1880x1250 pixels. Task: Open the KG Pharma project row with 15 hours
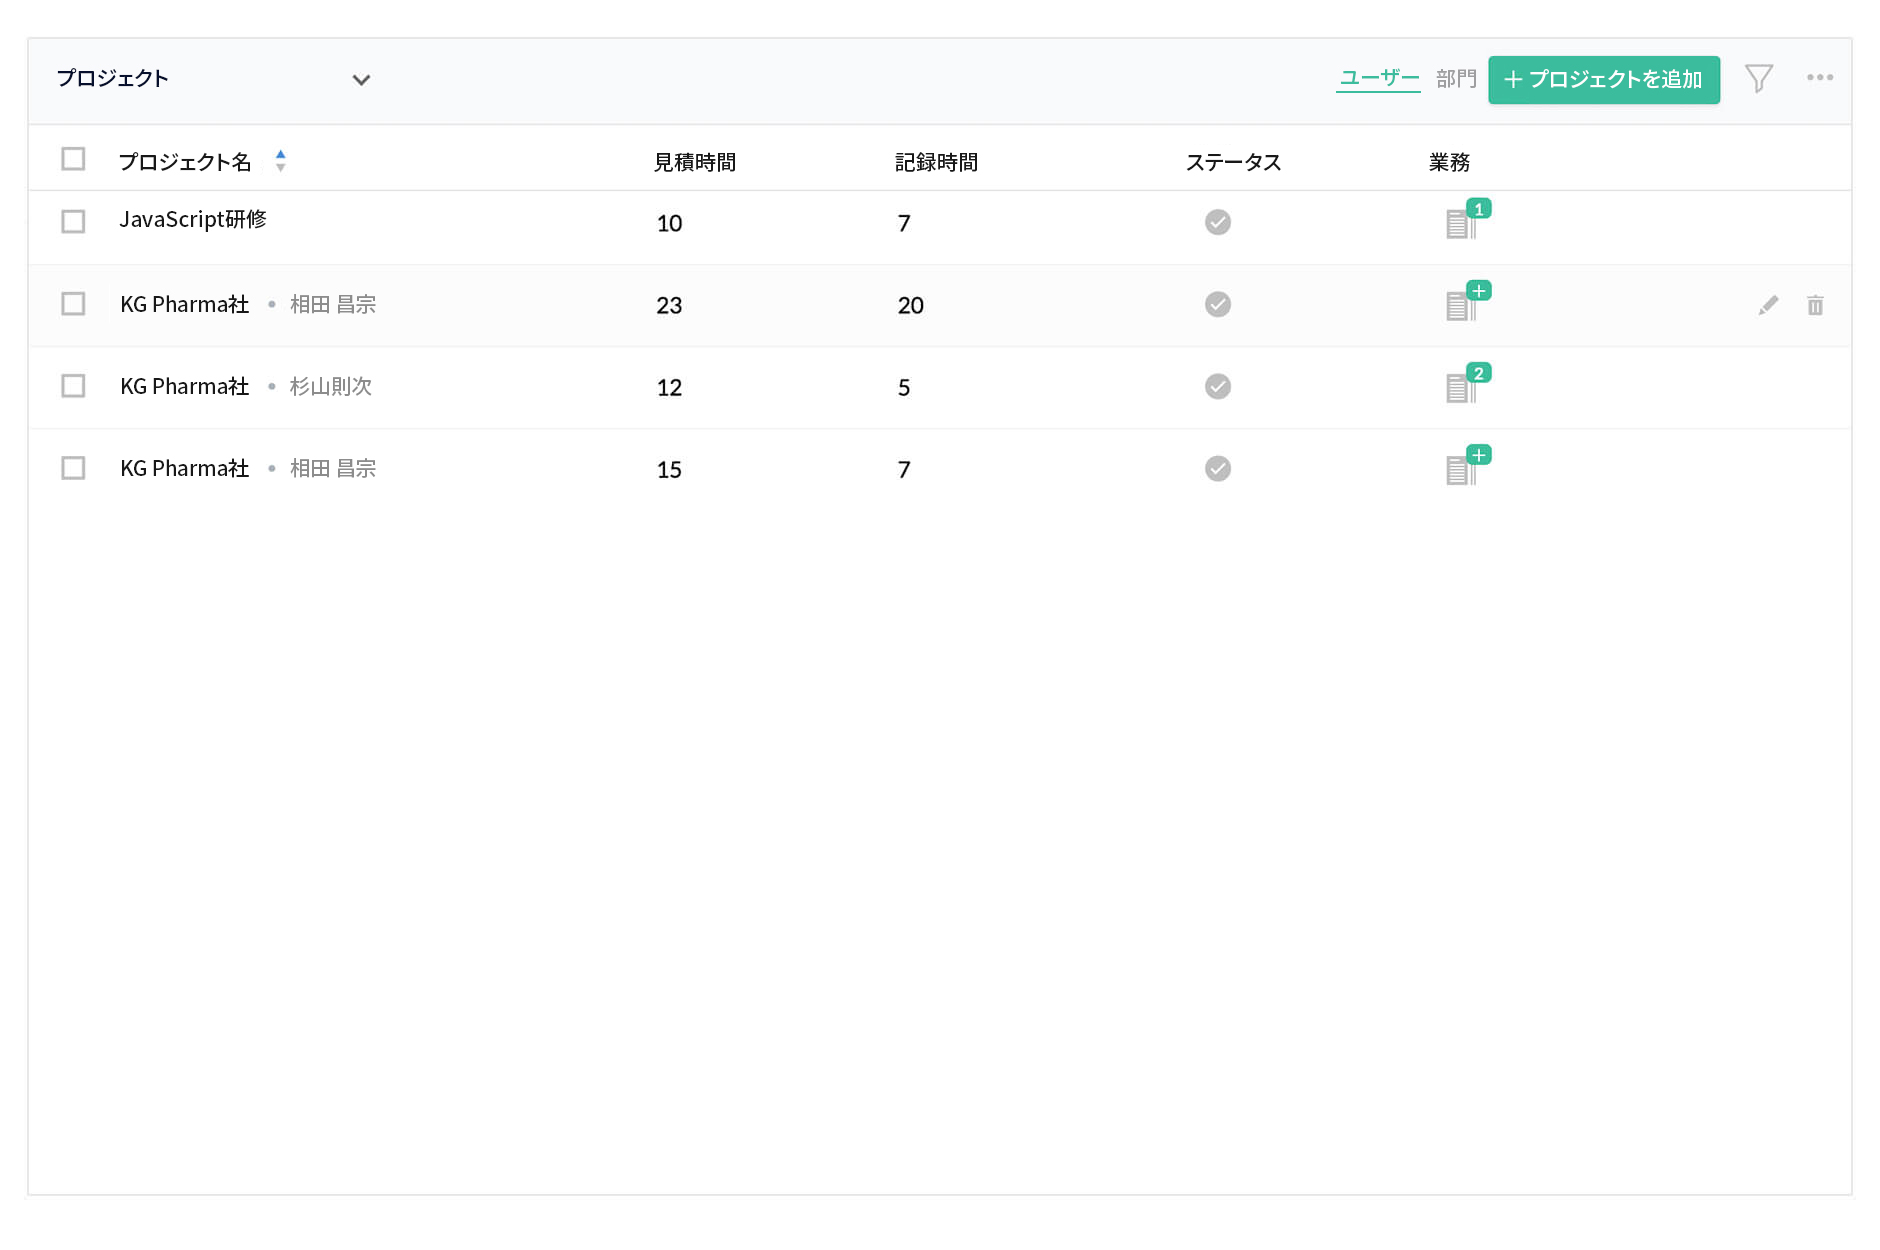(x=185, y=468)
